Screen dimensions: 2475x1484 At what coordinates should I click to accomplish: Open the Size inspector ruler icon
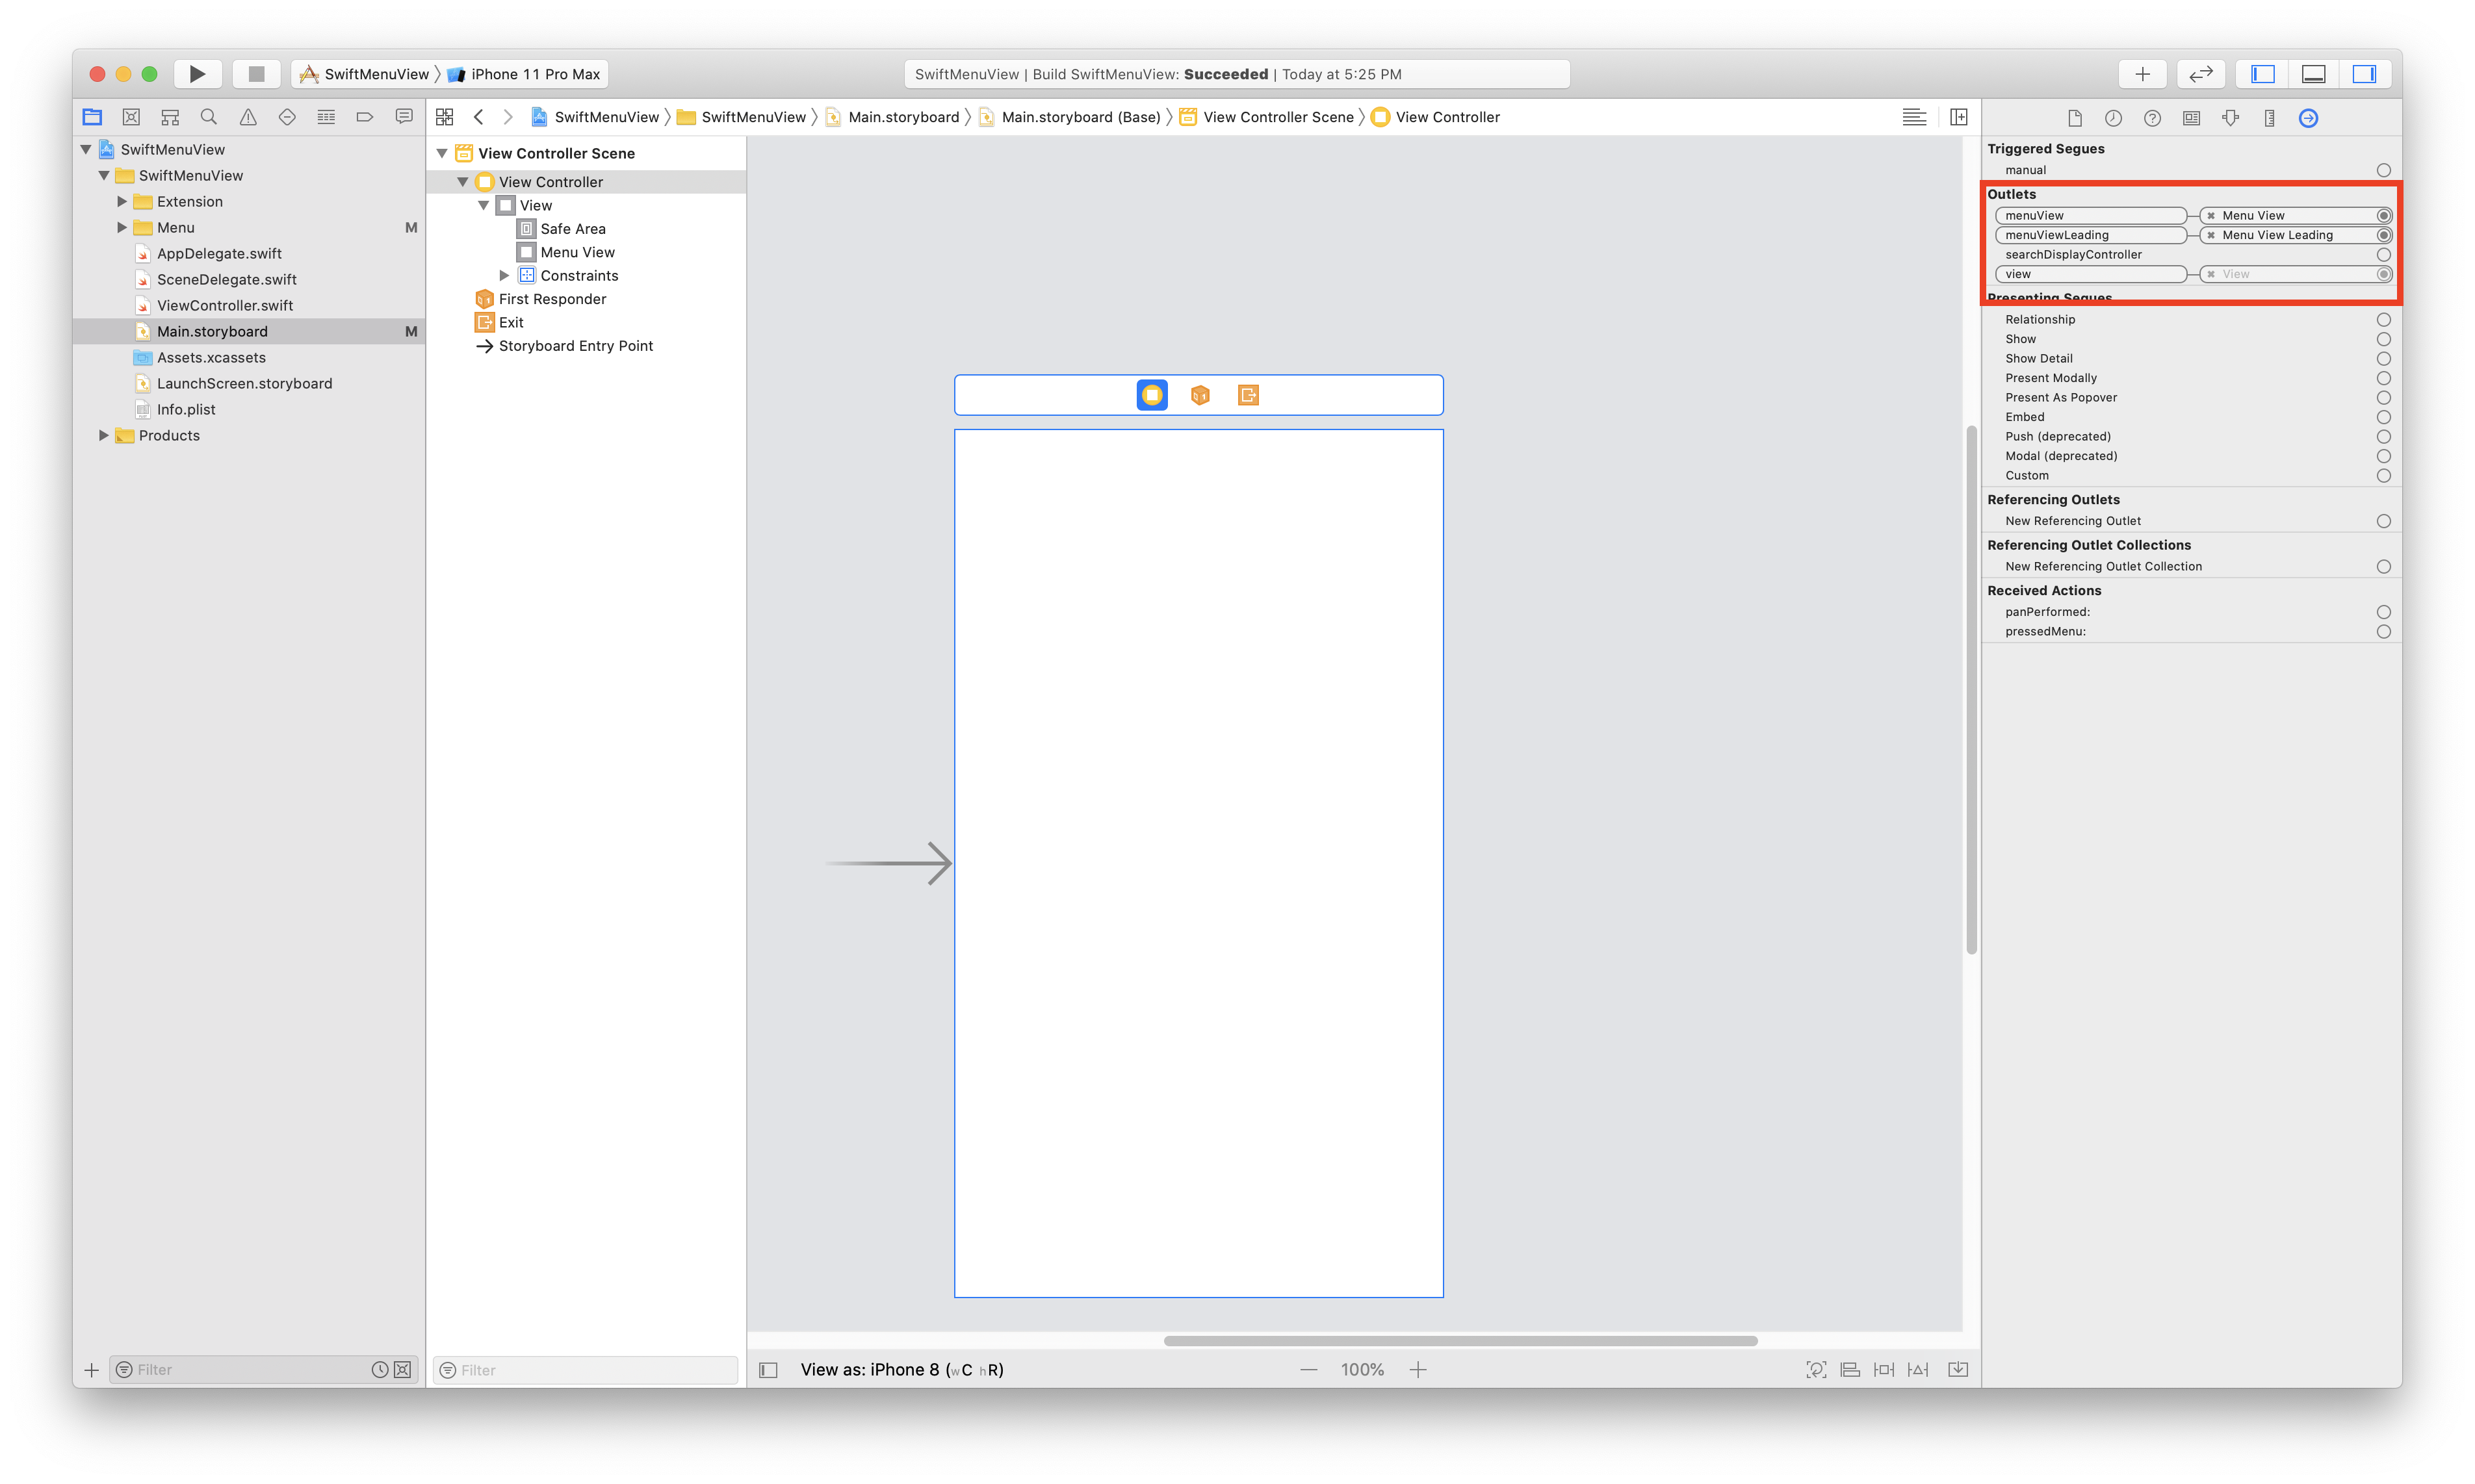pos(2269,118)
